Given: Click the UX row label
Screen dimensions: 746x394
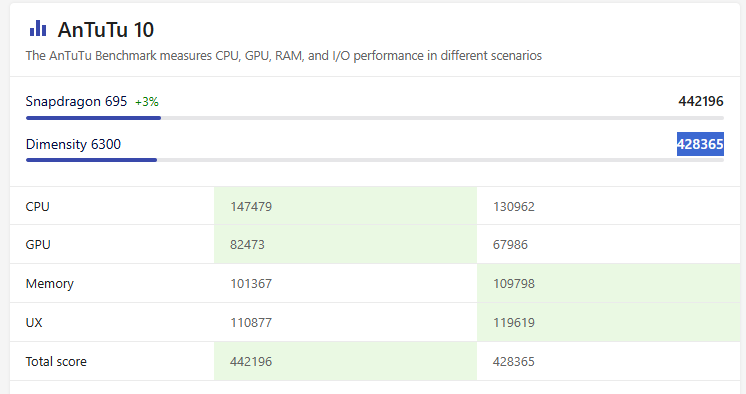Looking at the screenshot, I should coord(34,323).
